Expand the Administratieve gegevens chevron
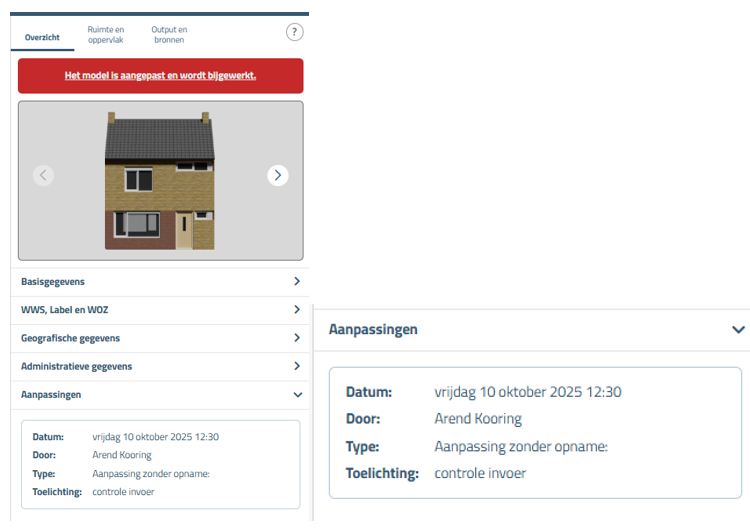This screenshot has height=529, width=750. point(297,366)
